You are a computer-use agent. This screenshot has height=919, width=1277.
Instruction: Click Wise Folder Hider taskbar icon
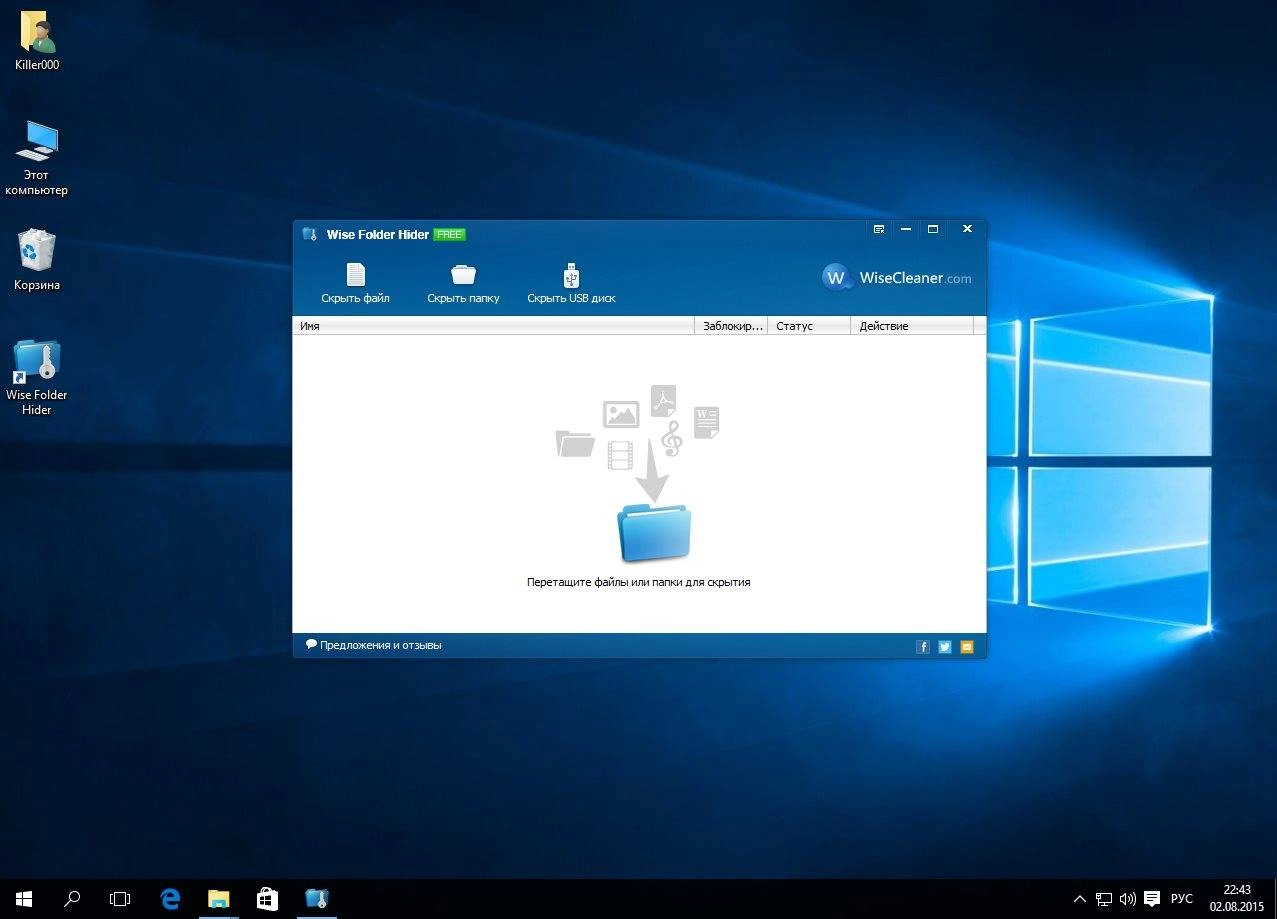point(316,899)
